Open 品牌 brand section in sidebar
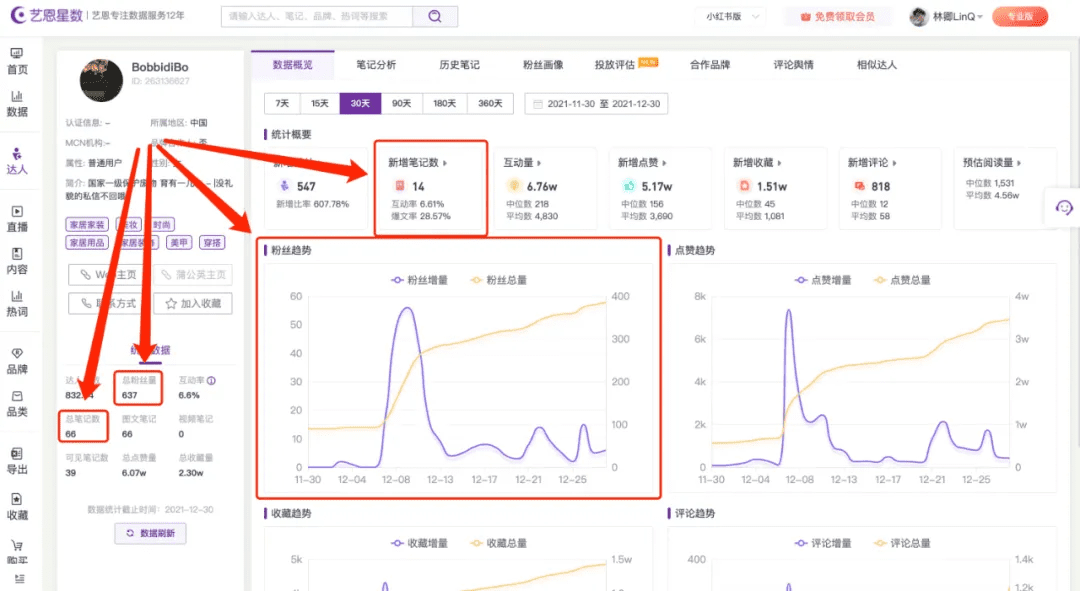1080x591 pixels. coord(17,361)
